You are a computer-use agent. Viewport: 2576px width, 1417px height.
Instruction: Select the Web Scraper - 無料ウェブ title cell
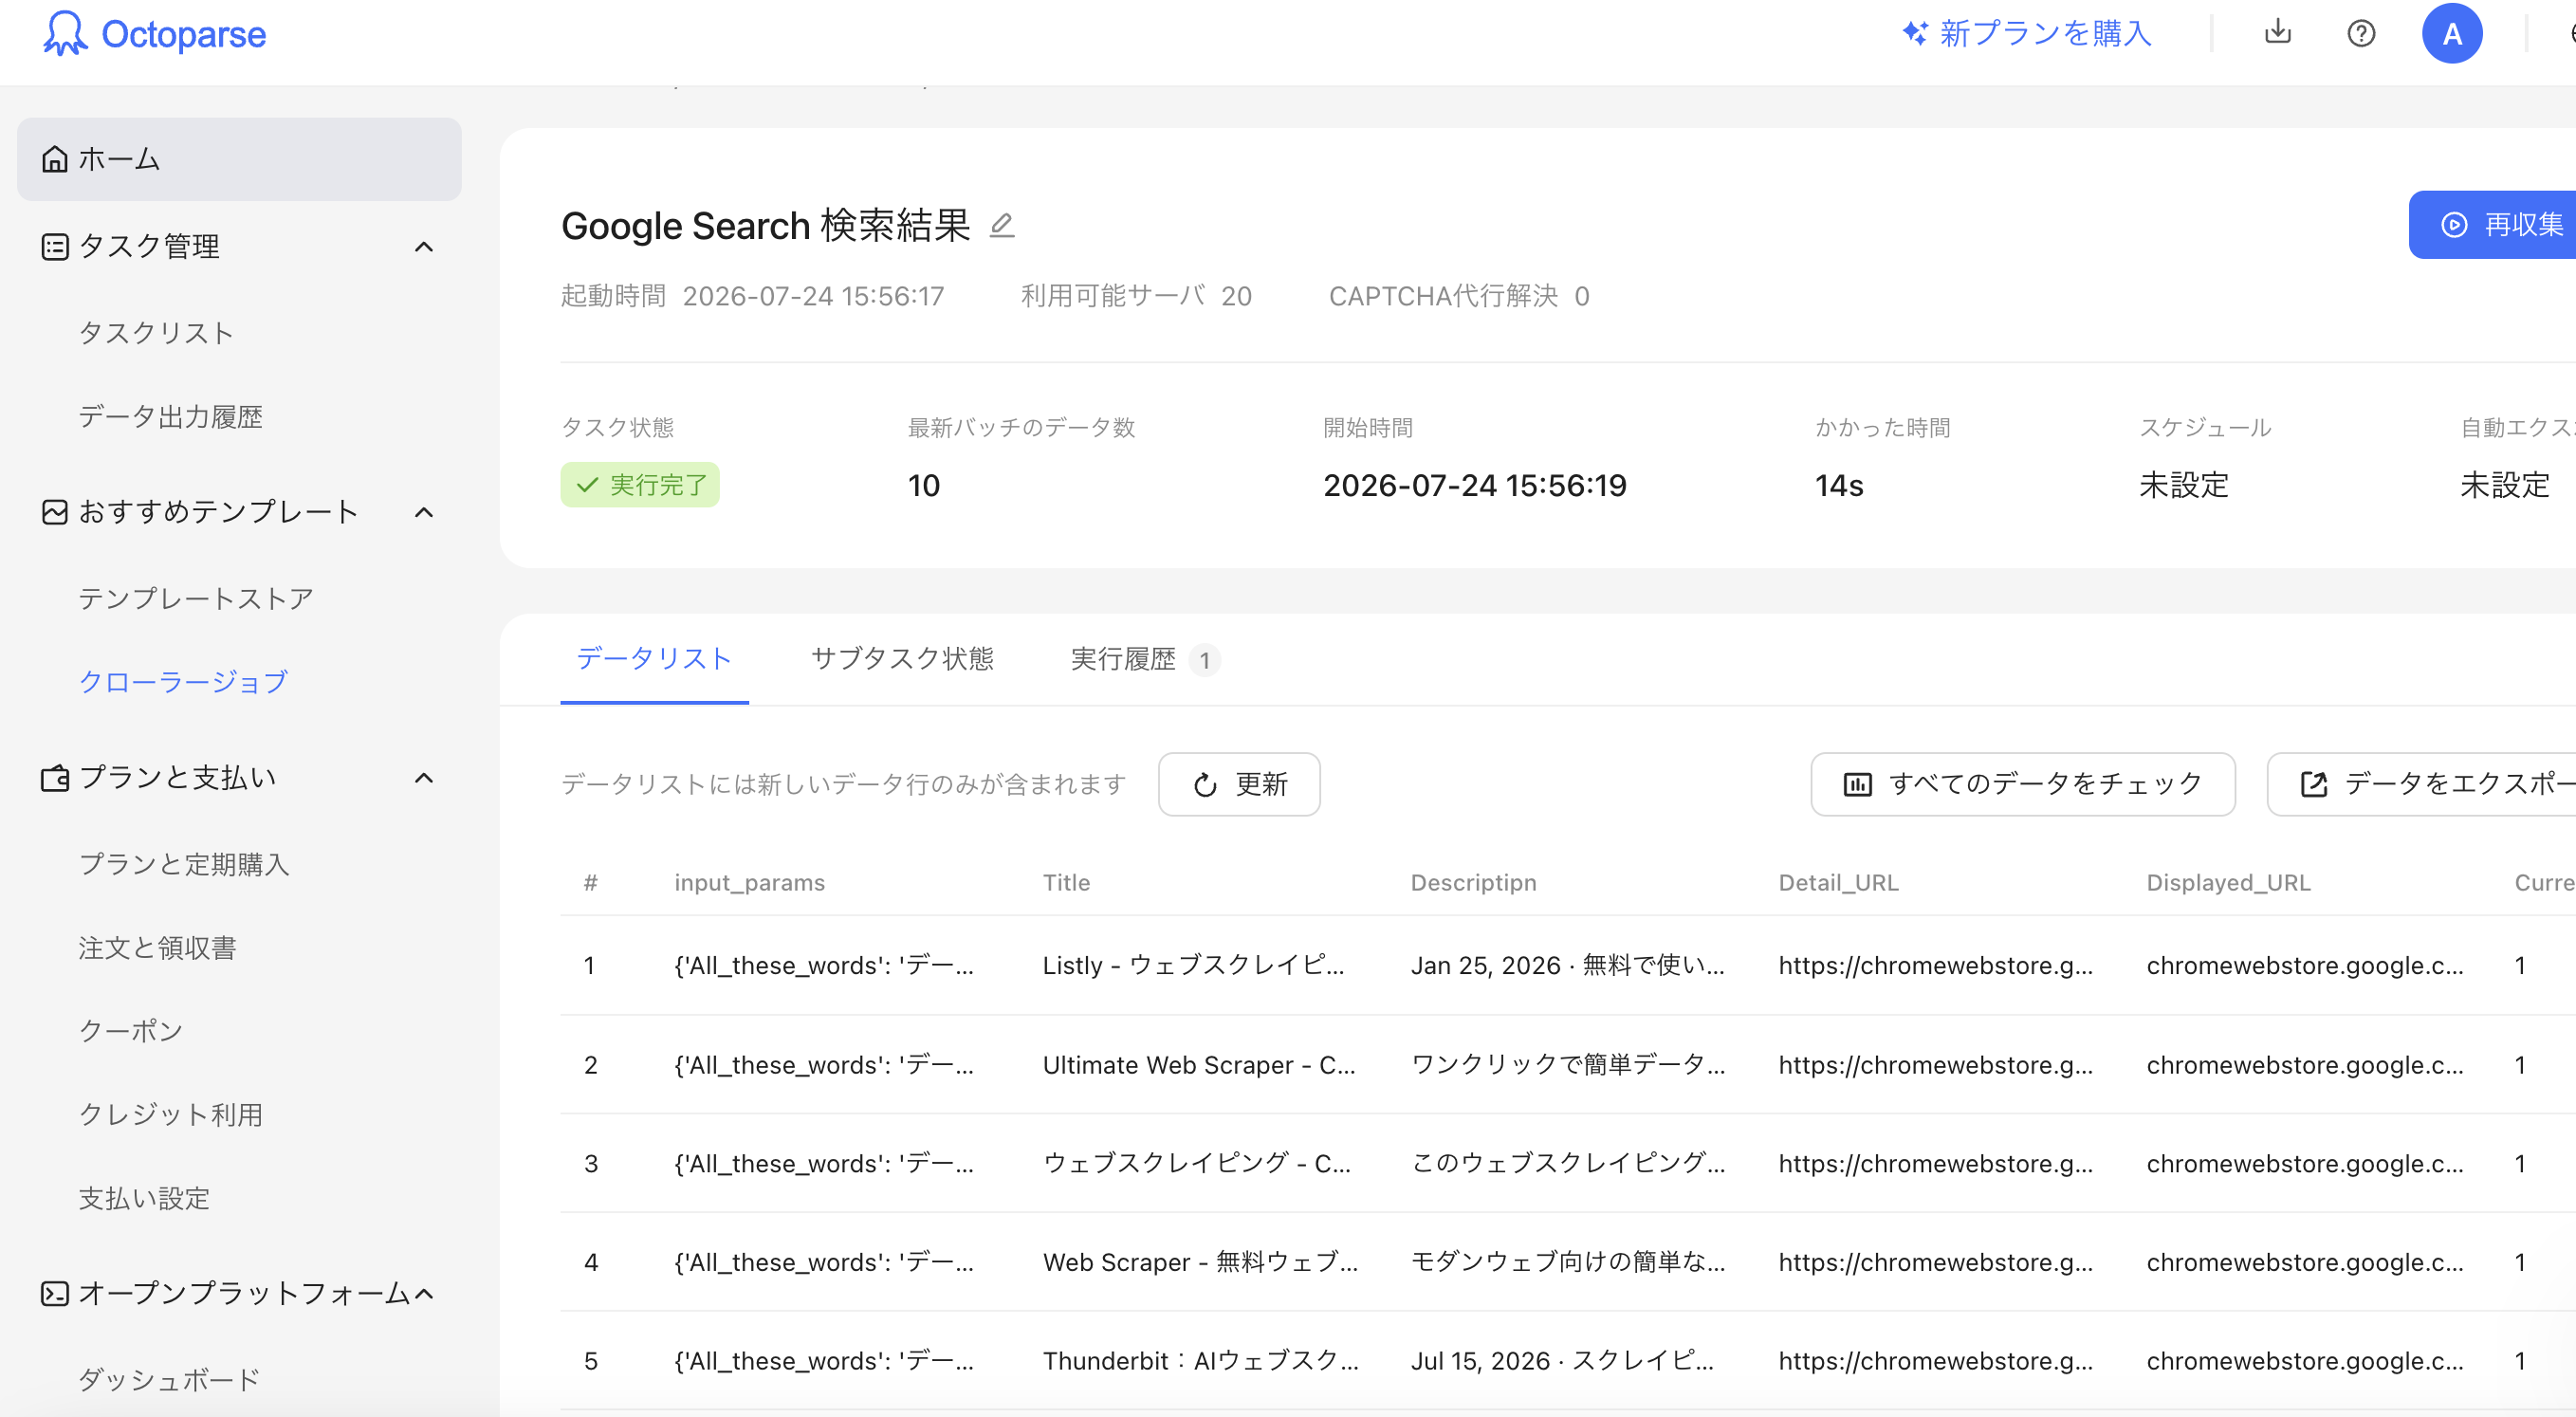1200,1263
